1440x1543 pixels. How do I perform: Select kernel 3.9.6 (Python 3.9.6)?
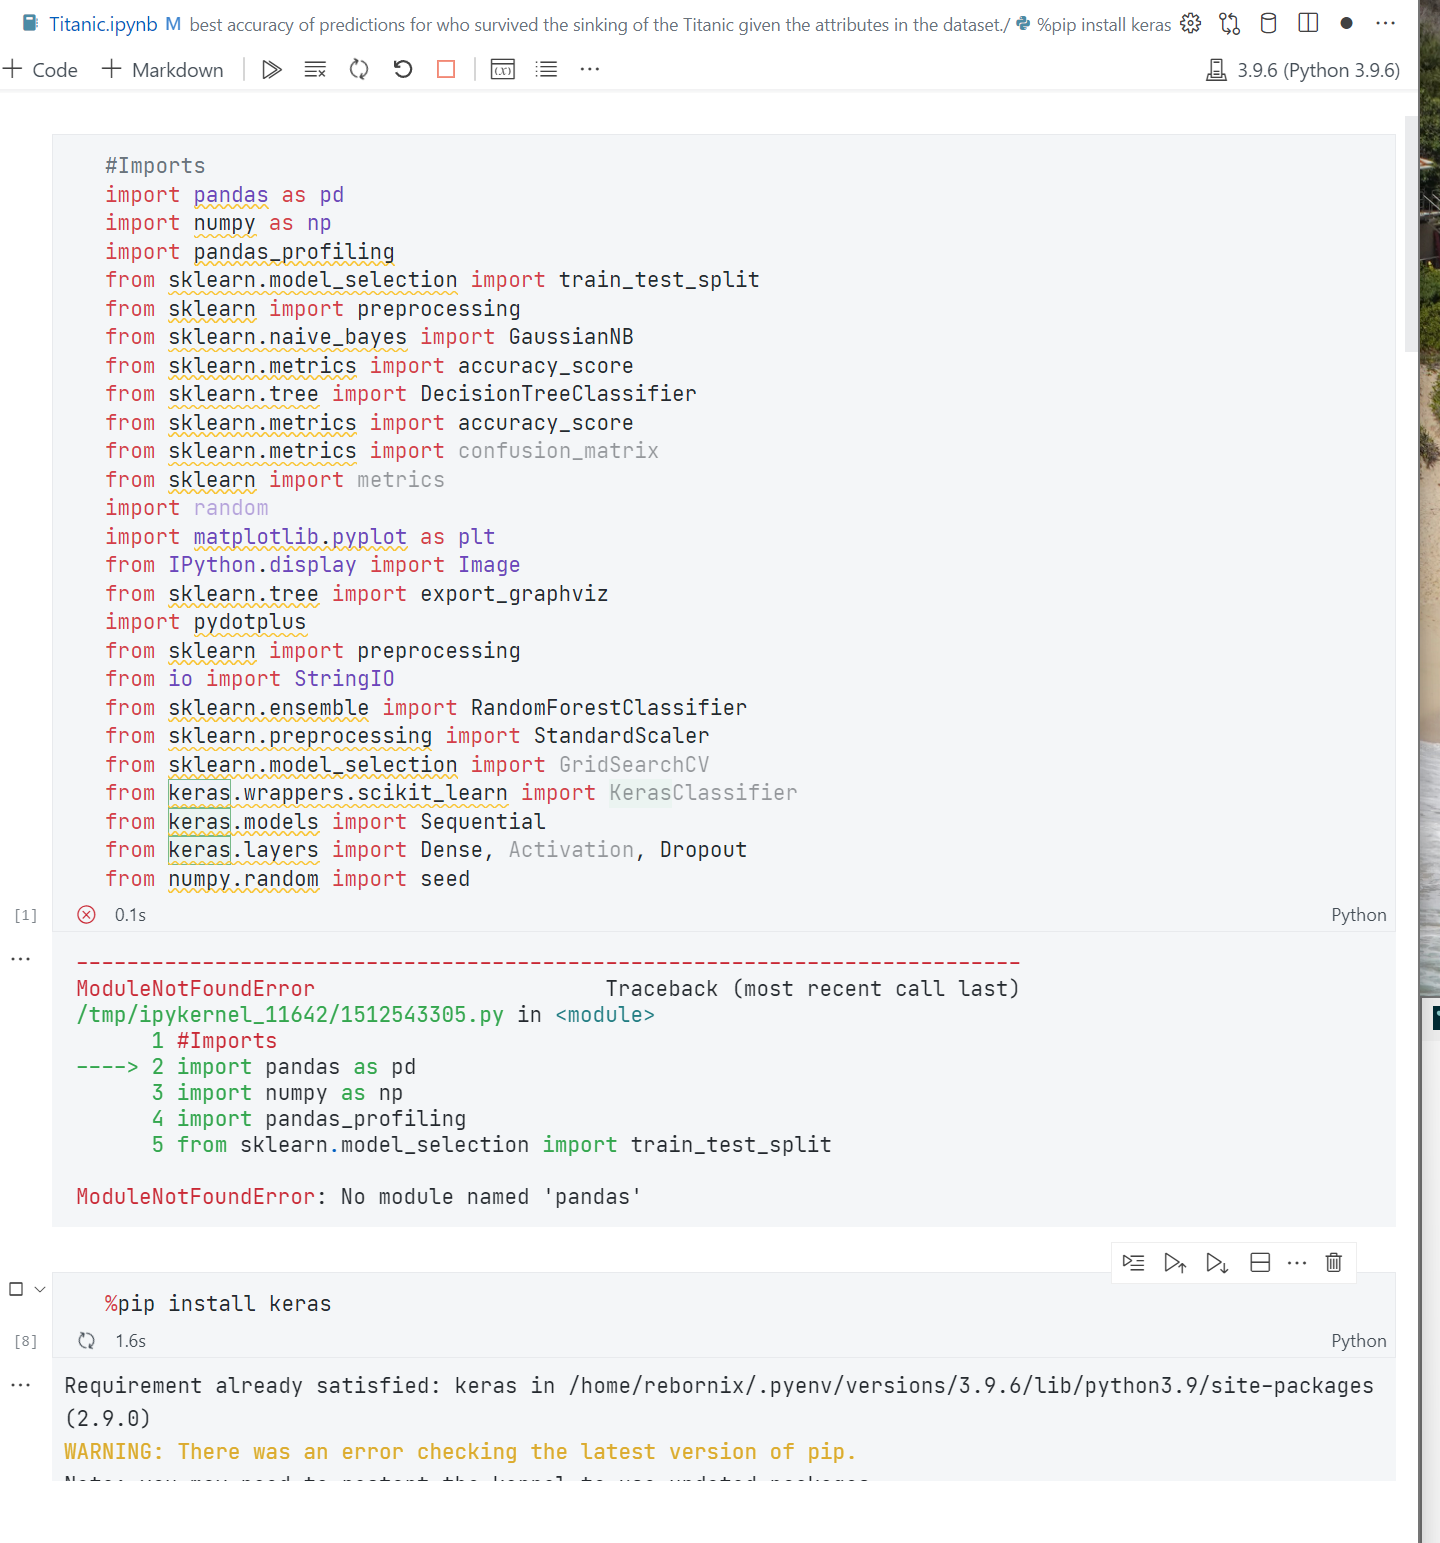tap(1303, 70)
